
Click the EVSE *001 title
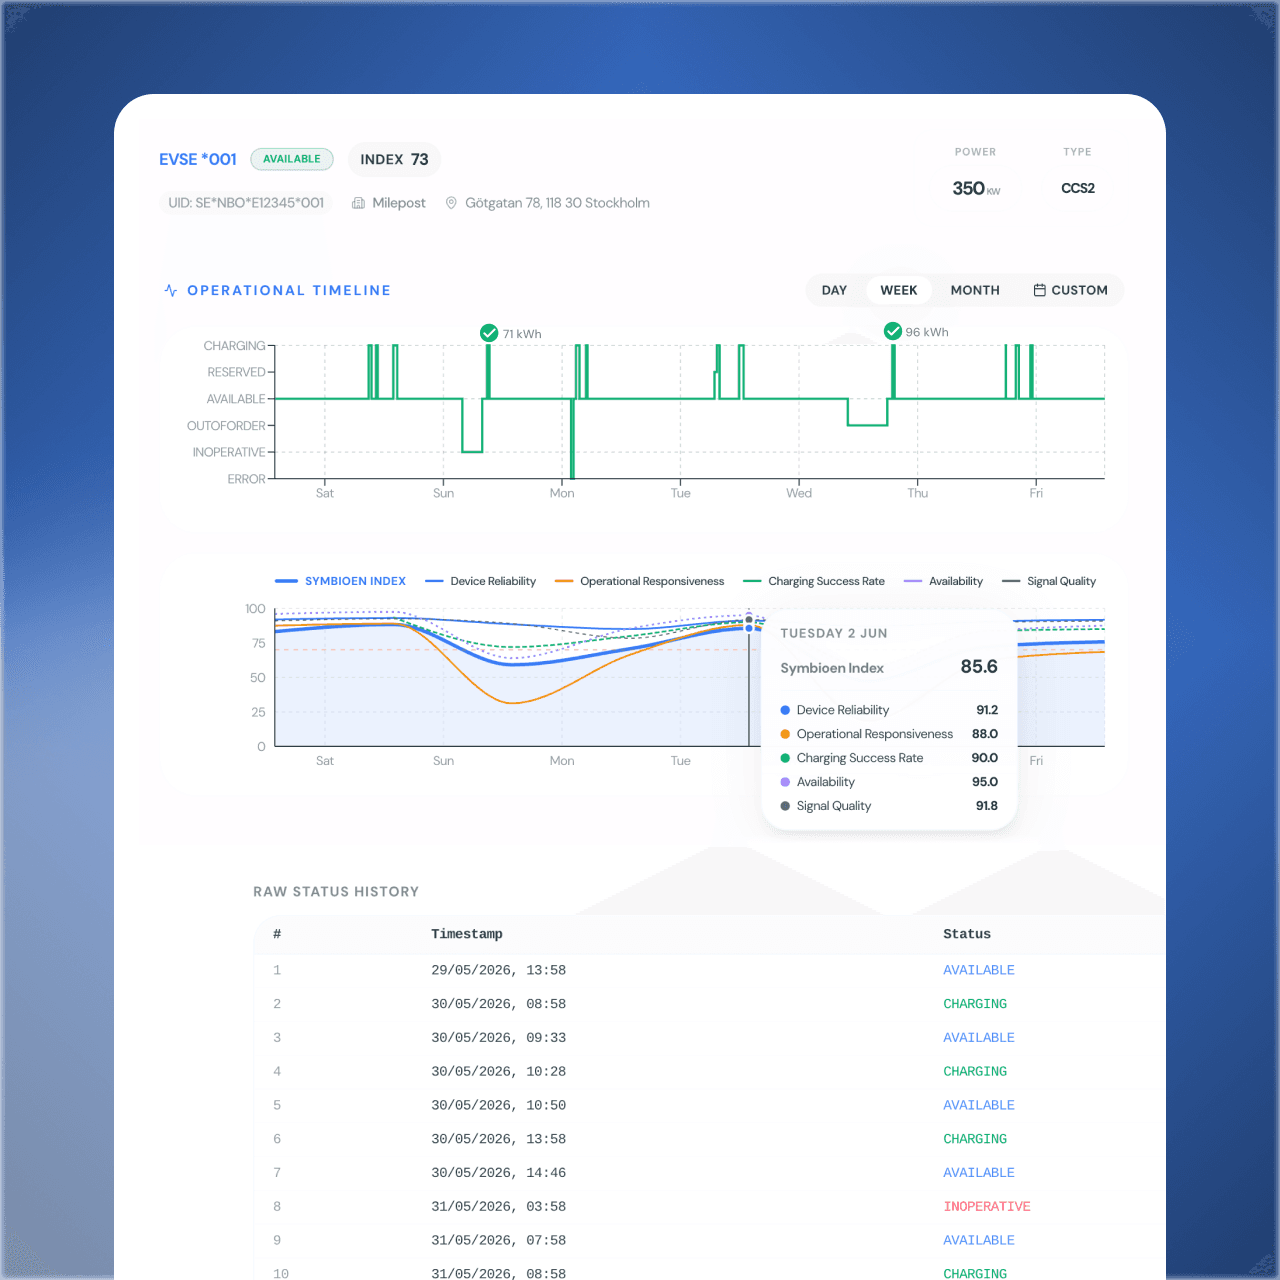pos(198,159)
